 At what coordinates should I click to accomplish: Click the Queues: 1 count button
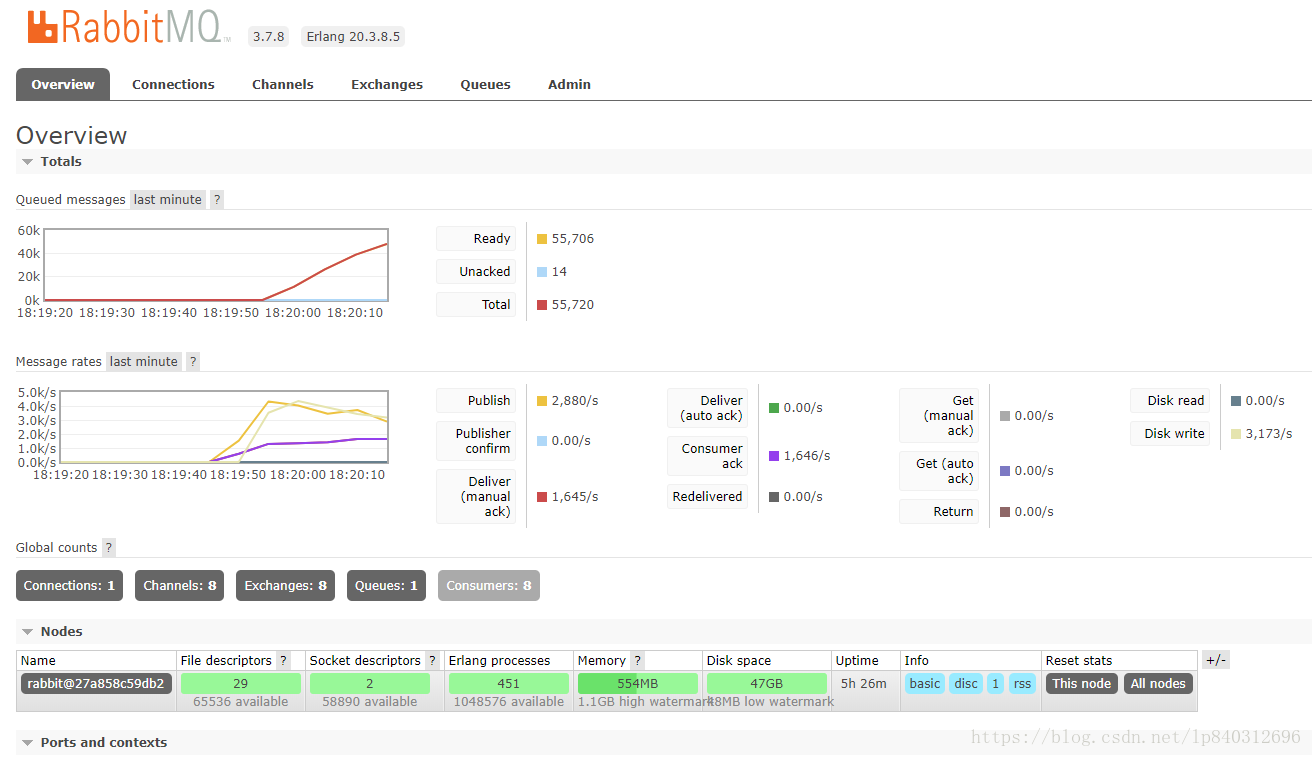(x=386, y=585)
